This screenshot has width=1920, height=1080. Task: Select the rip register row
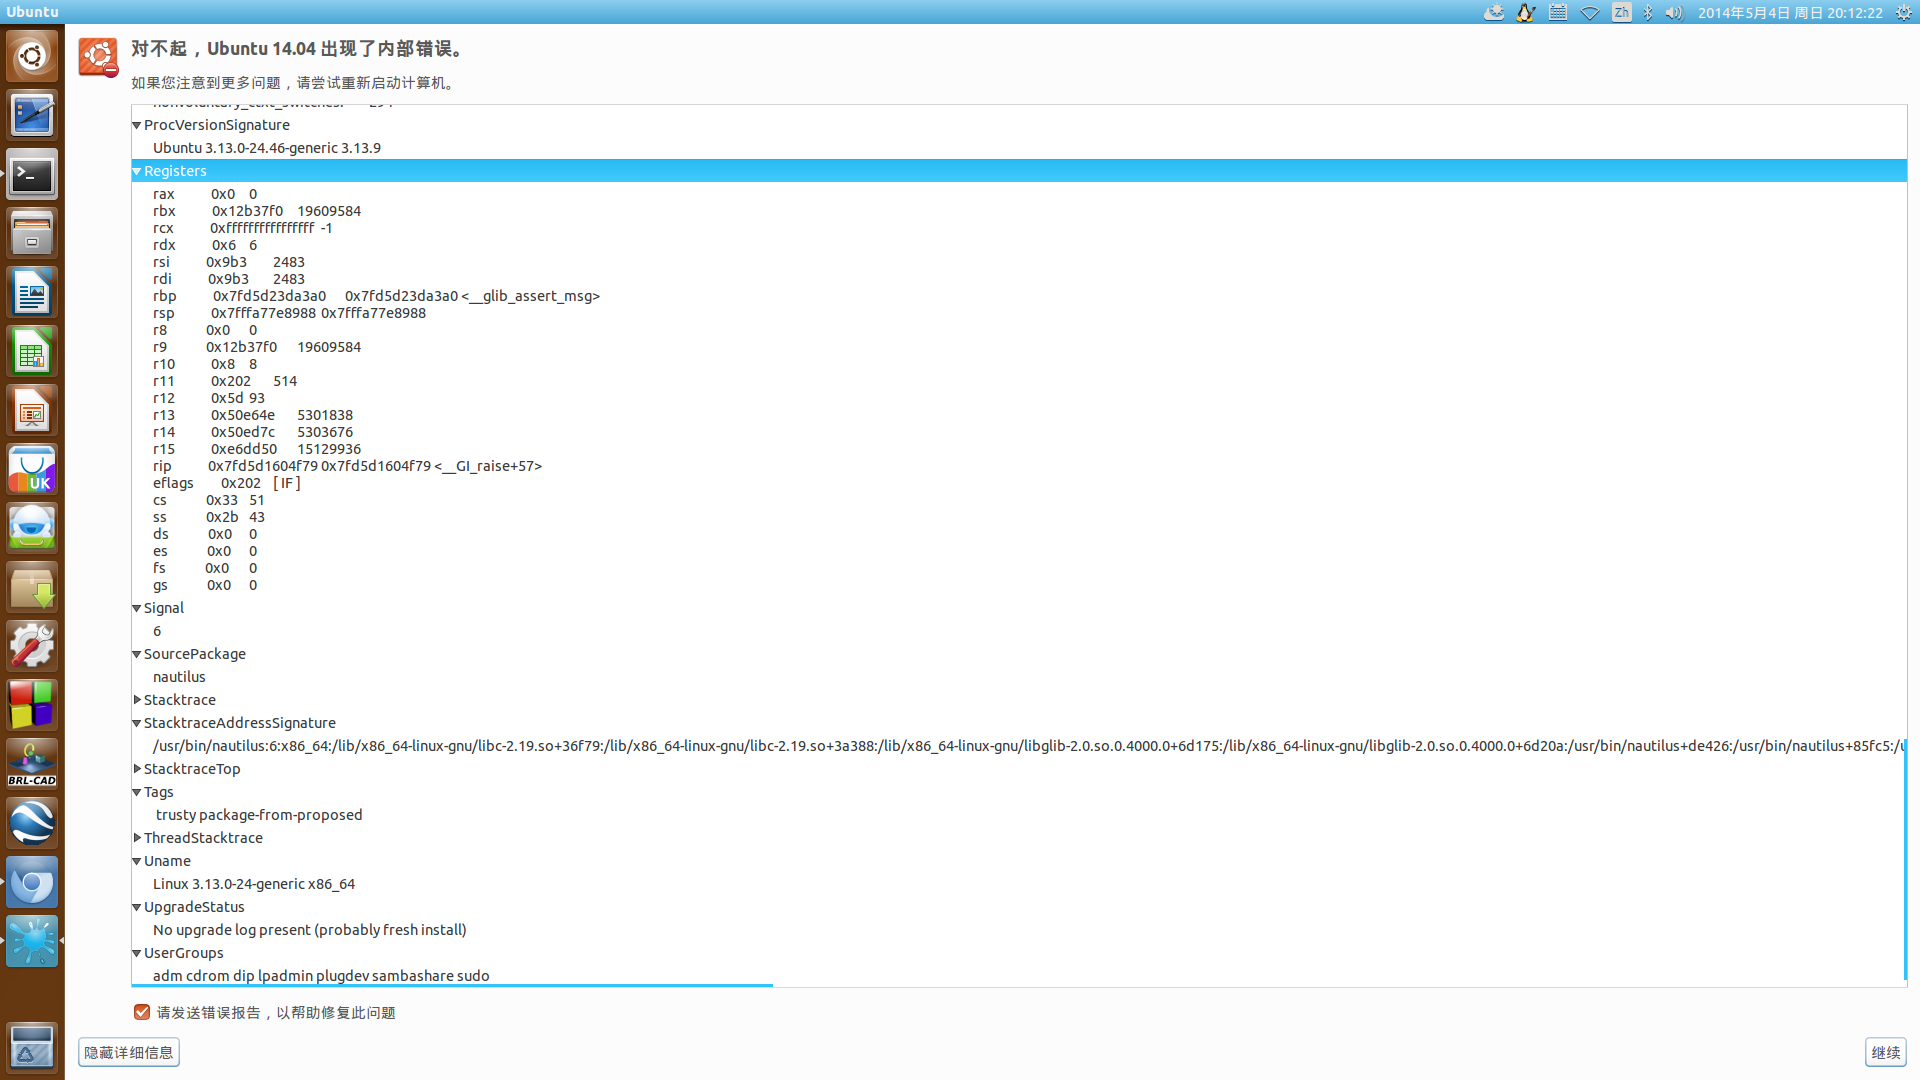pos(347,466)
